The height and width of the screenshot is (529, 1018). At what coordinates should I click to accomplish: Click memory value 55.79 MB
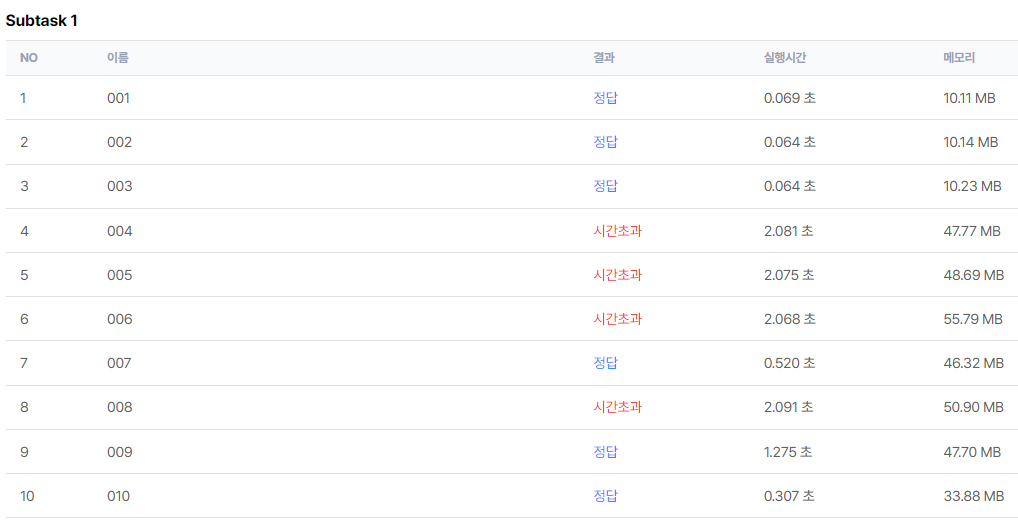click(973, 319)
